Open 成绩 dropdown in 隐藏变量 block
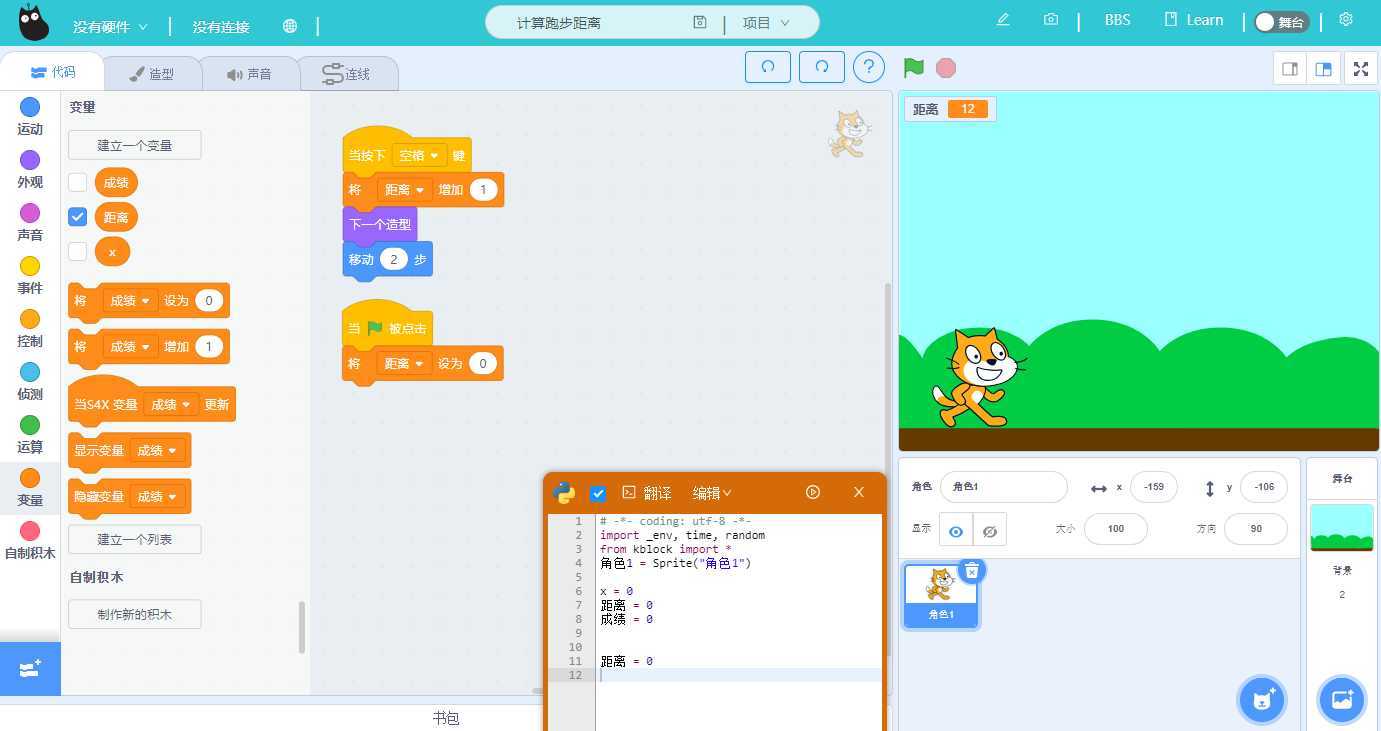Image resolution: width=1381 pixels, height=731 pixels. pyautogui.click(x=158, y=497)
